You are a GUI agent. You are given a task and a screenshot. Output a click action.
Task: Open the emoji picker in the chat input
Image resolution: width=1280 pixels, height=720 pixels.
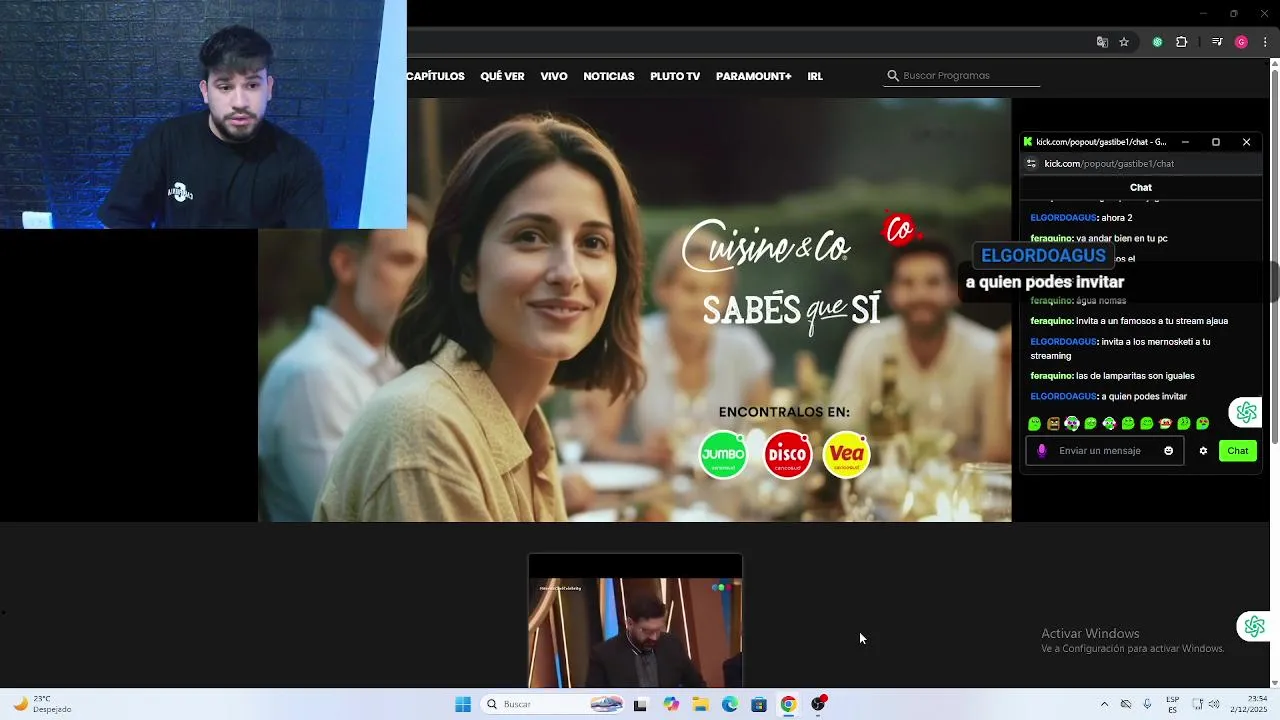pos(1168,451)
